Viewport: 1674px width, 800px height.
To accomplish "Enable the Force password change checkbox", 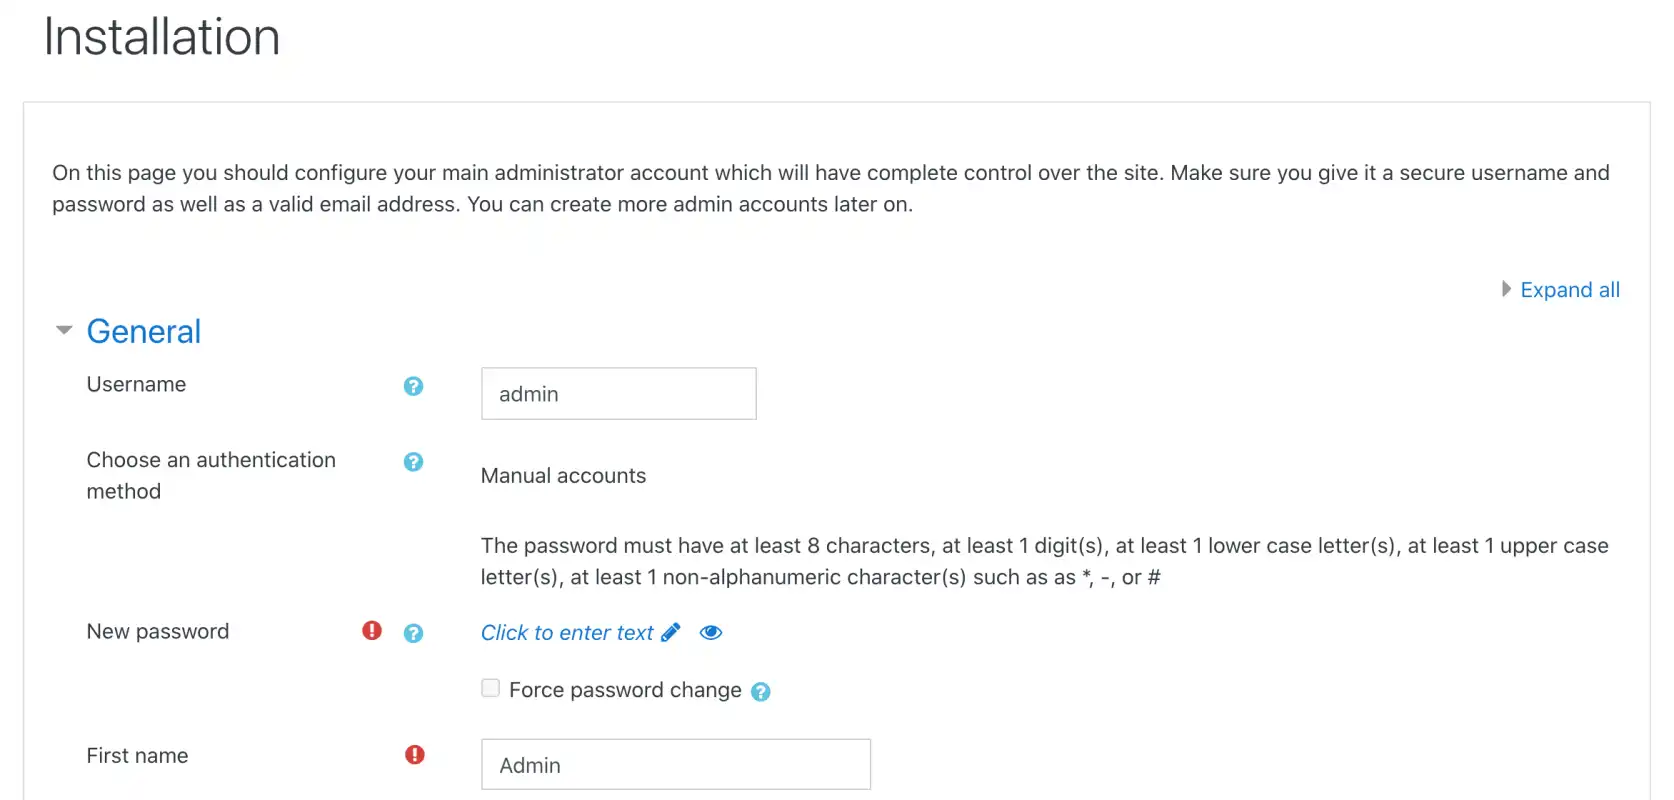I will (x=490, y=688).
